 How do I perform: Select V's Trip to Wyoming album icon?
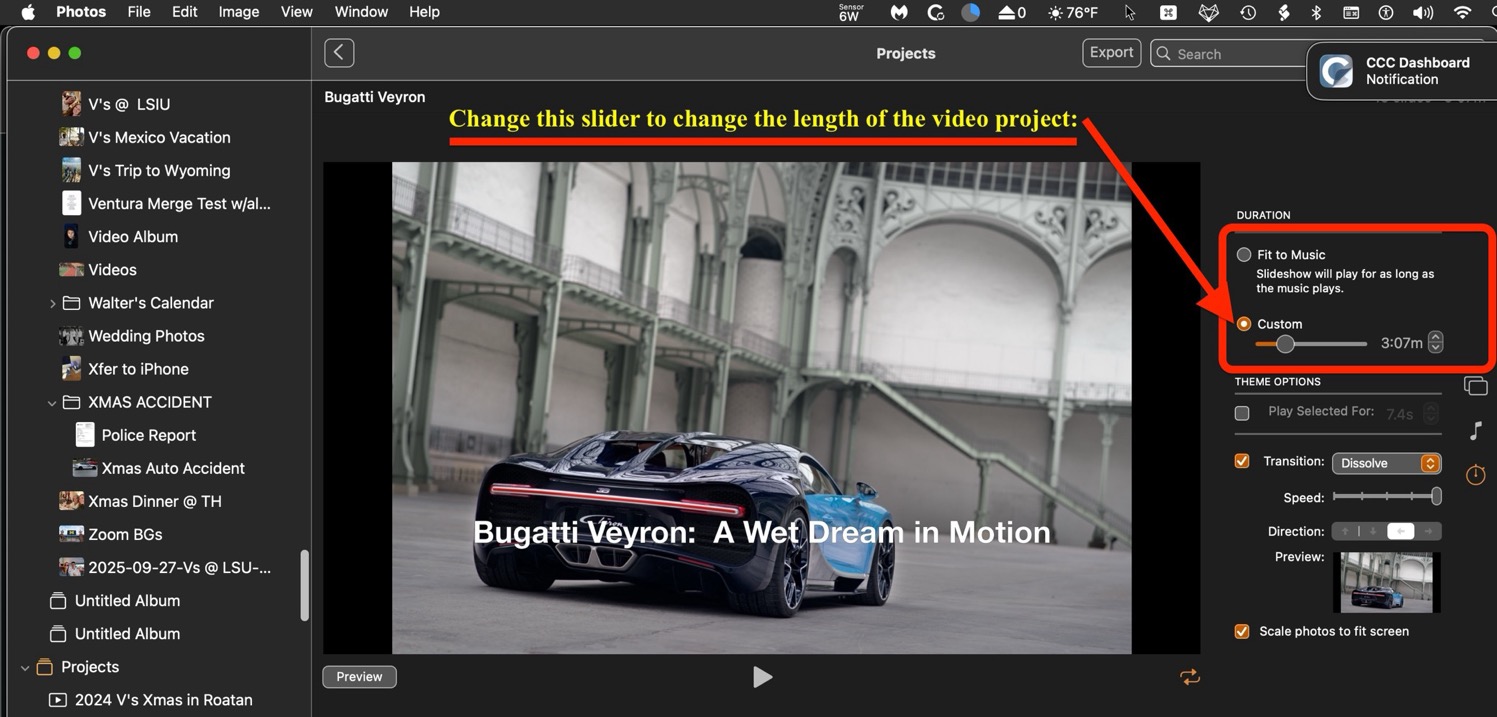(71, 170)
